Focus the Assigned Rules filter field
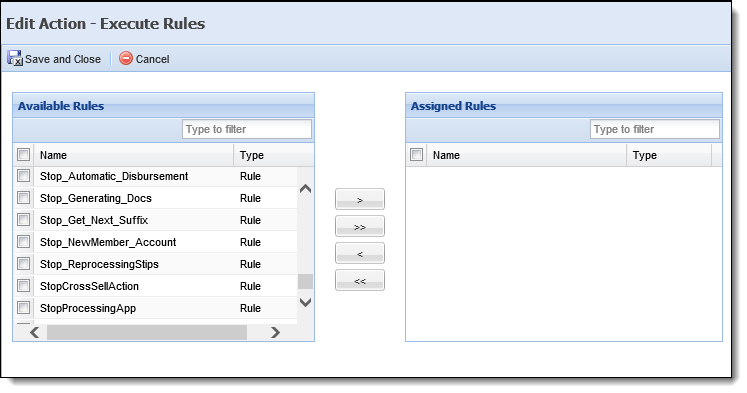The height and width of the screenshot is (393, 747). click(655, 129)
